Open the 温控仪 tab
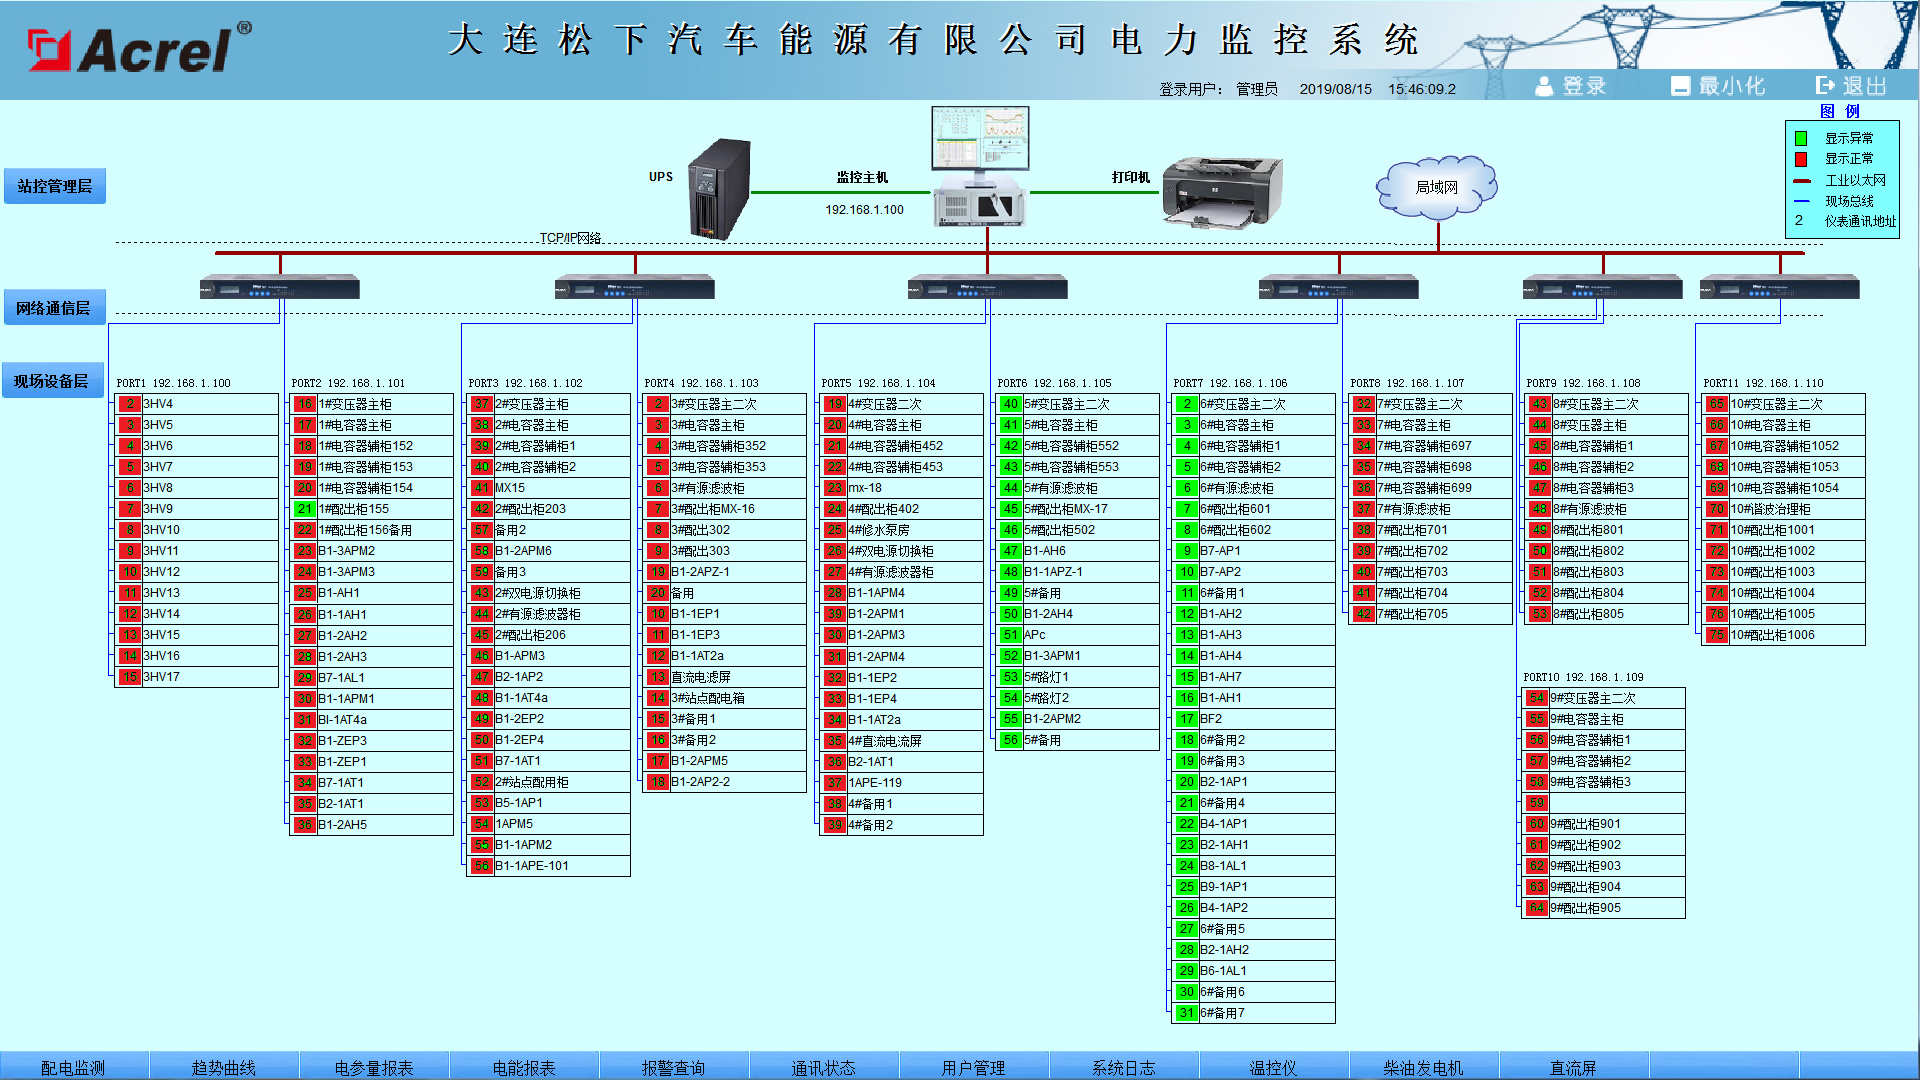The height and width of the screenshot is (1080, 1920). pyautogui.click(x=1273, y=1067)
